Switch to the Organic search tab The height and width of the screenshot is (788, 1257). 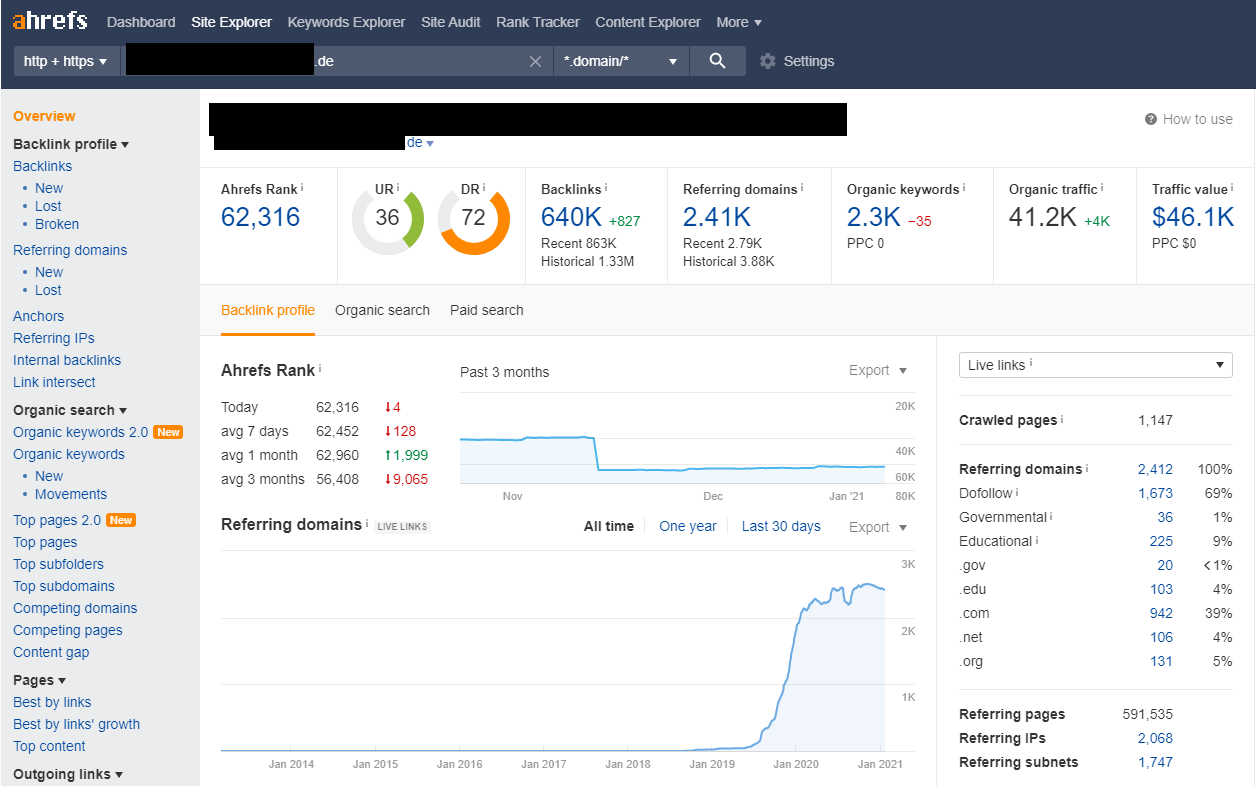382,310
